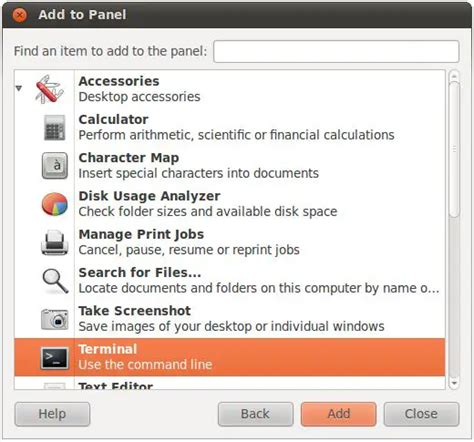Click the Add button
The width and height of the screenshot is (474, 442).
click(338, 414)
